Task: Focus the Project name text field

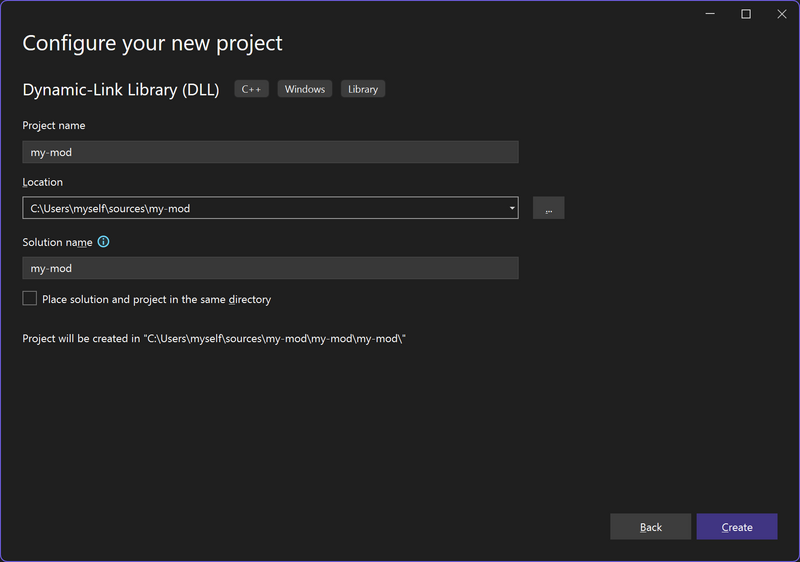Action: click(x=270, y=152)
